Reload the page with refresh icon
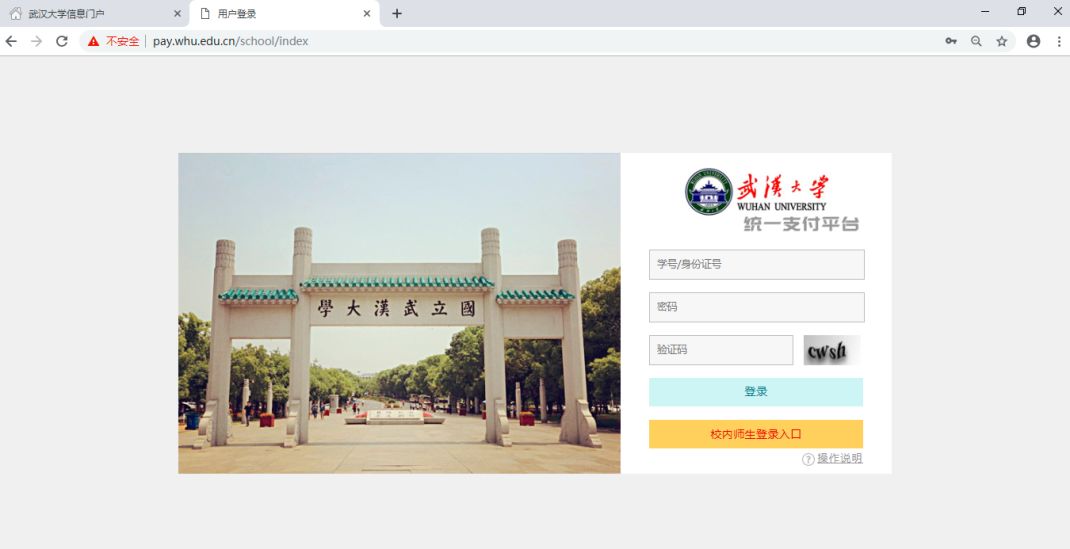The image size is (1070, 549). pos(62,41)
